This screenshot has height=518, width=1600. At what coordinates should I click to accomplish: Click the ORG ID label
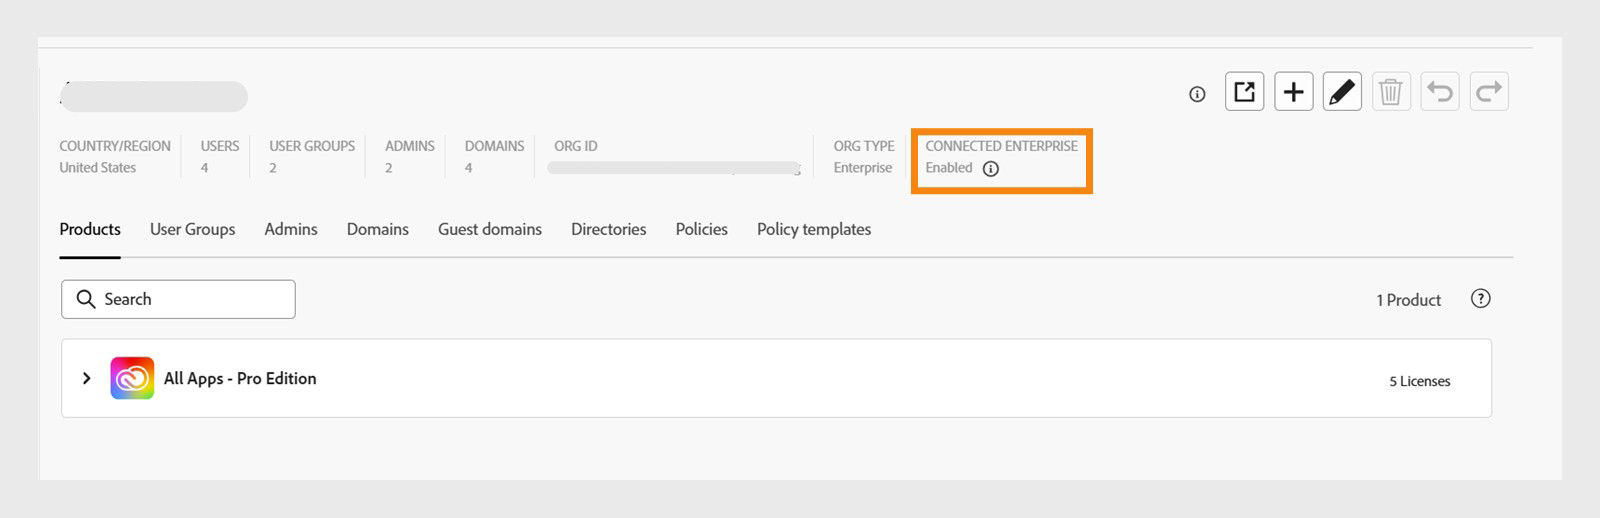[576, 146]
